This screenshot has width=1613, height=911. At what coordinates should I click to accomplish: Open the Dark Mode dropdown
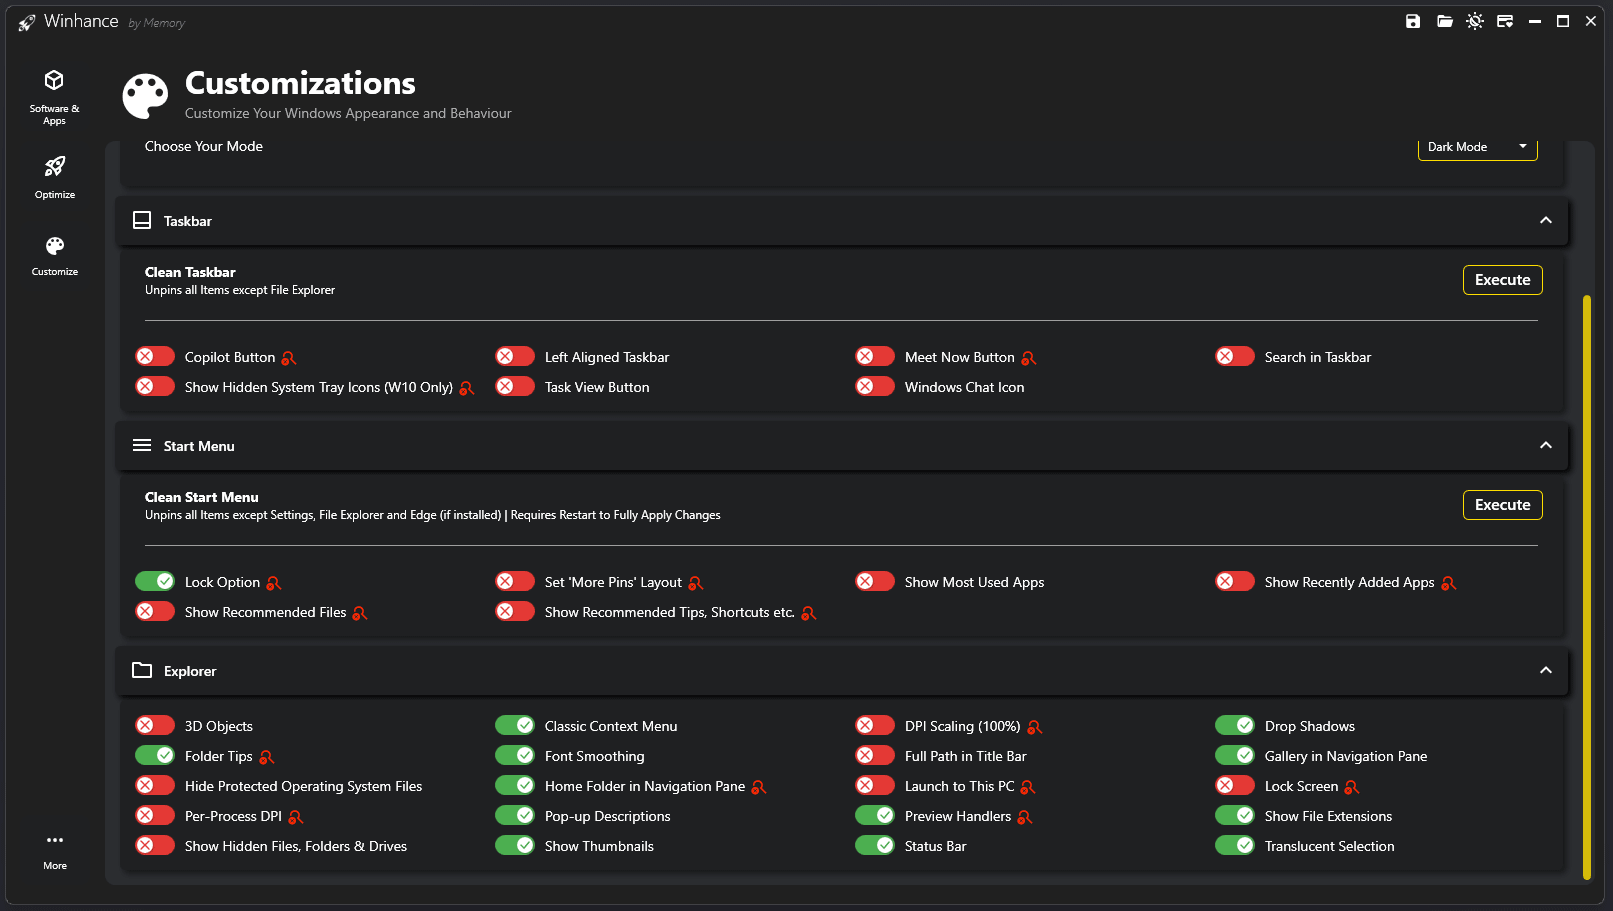click(x=1477, y=147)
